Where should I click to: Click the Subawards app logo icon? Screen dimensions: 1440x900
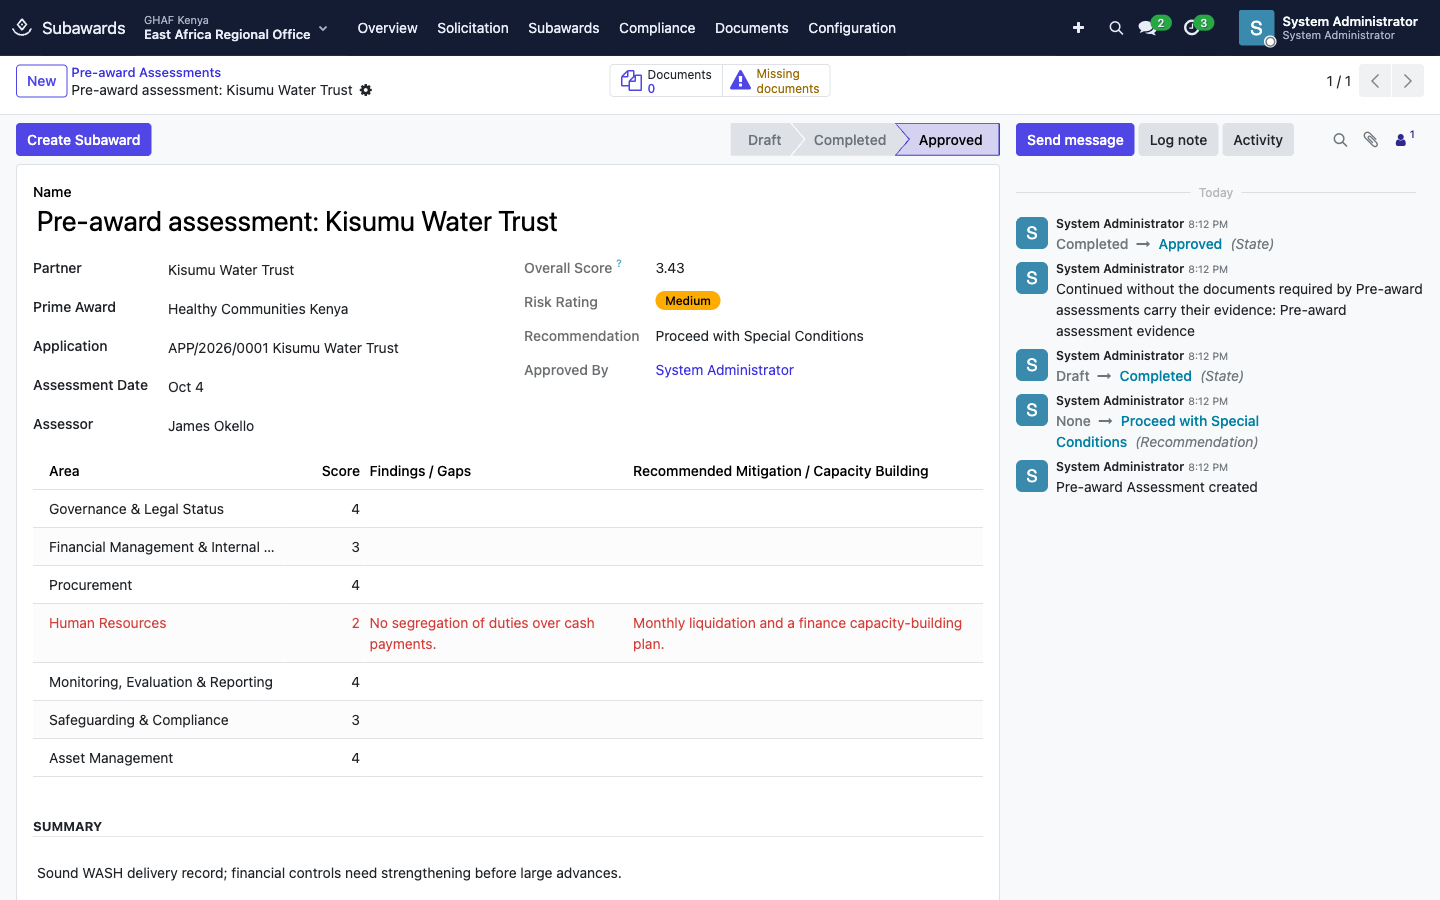(22, 28)
